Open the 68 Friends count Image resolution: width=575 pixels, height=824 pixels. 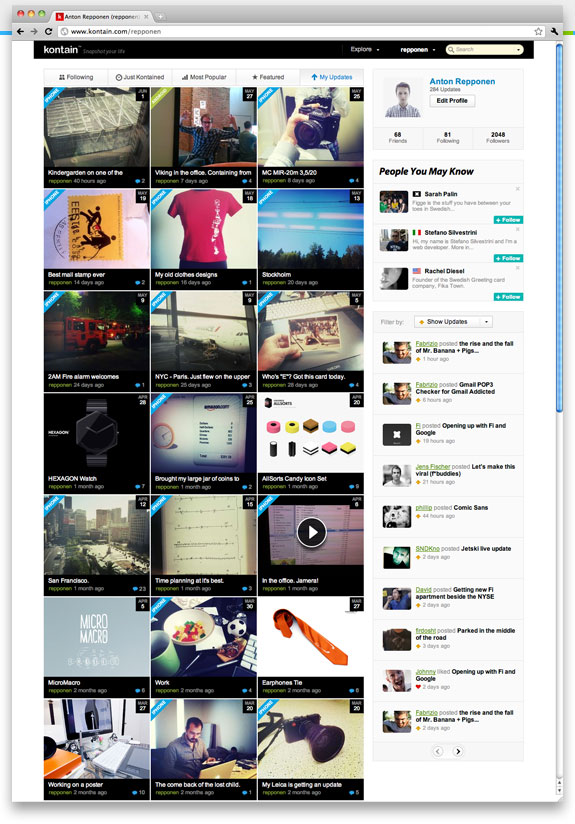(x=398, y=138)
